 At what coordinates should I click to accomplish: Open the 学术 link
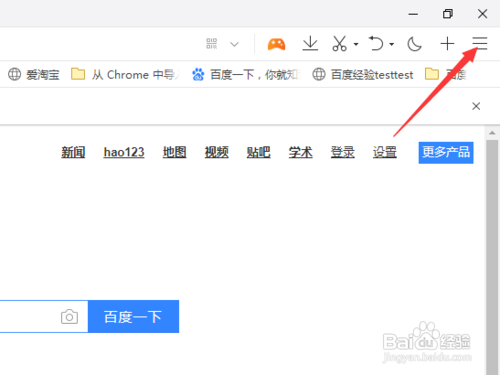click(x=300, y=152)
